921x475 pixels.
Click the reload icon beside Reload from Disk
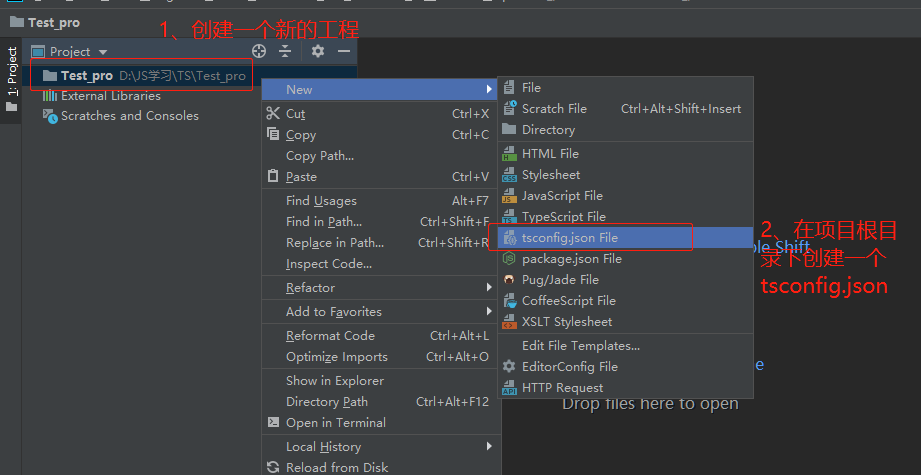[273, 467]
